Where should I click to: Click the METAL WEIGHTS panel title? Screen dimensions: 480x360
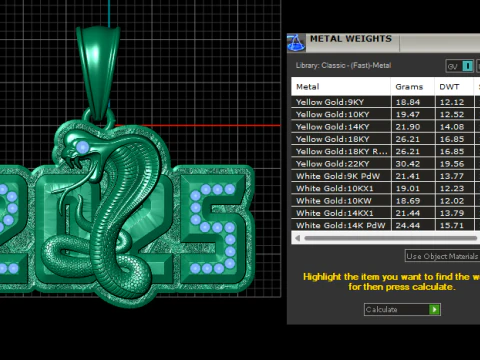pyautogui.click(x=351, y=39)
